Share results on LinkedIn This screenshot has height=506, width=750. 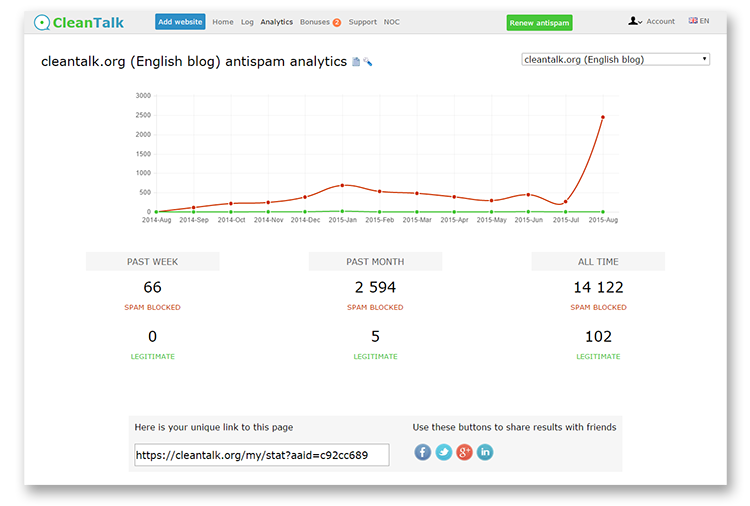[485, 452]
